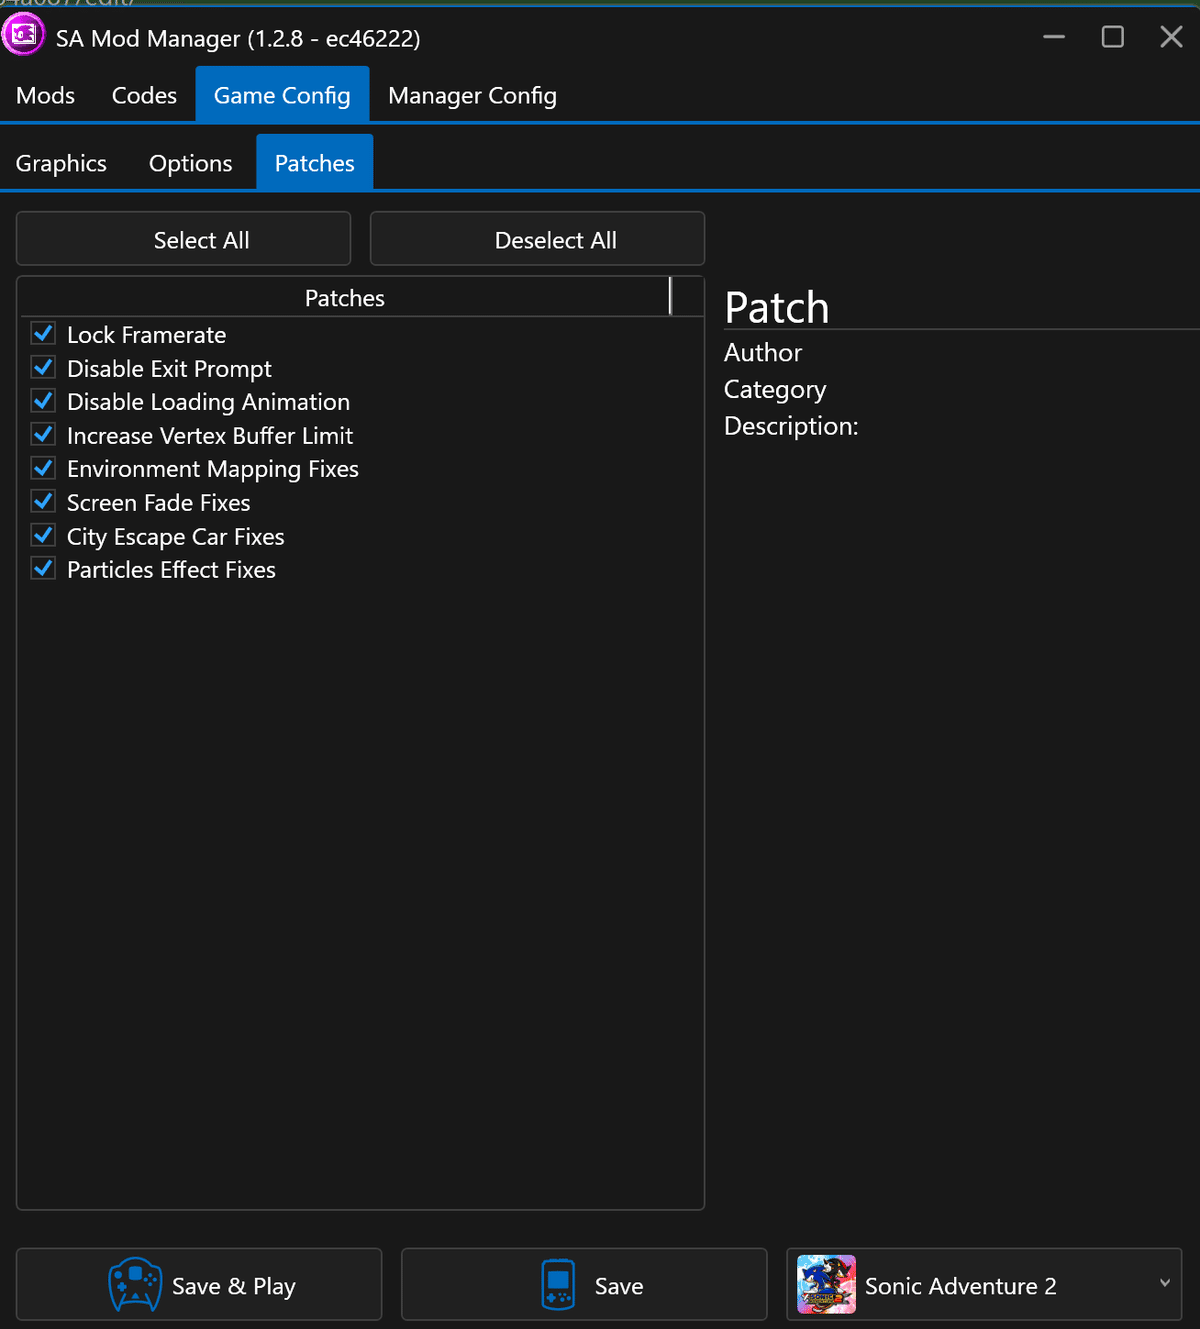Viewport: 1200px width, 1329px height.
Task: Uncheck the Lock Framerate patch
Action: [x=43, y=333]
